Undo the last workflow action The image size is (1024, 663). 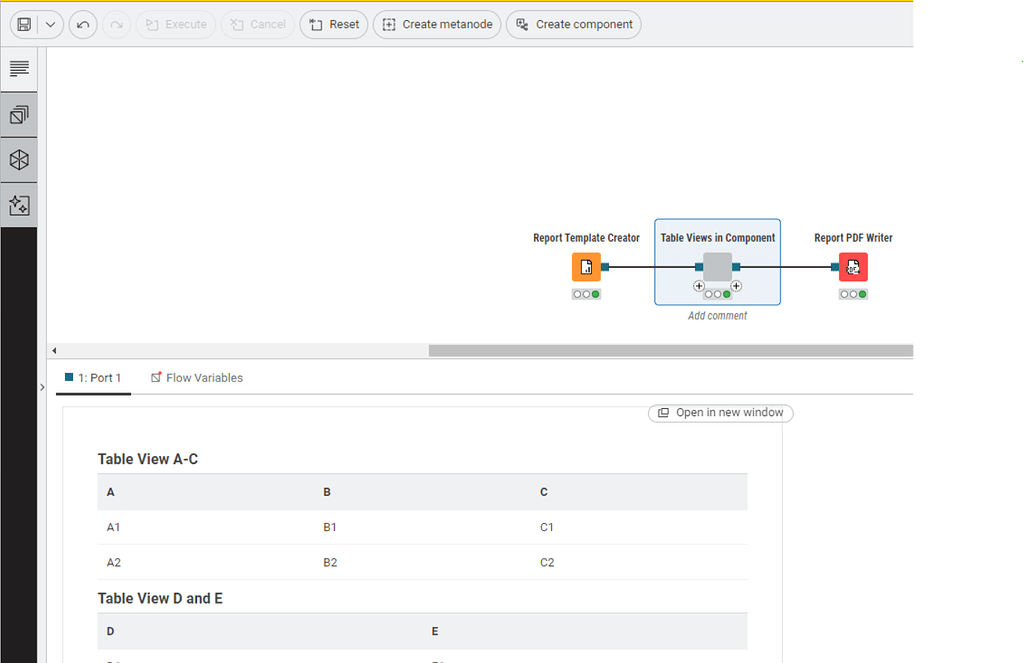coord(83,24)
